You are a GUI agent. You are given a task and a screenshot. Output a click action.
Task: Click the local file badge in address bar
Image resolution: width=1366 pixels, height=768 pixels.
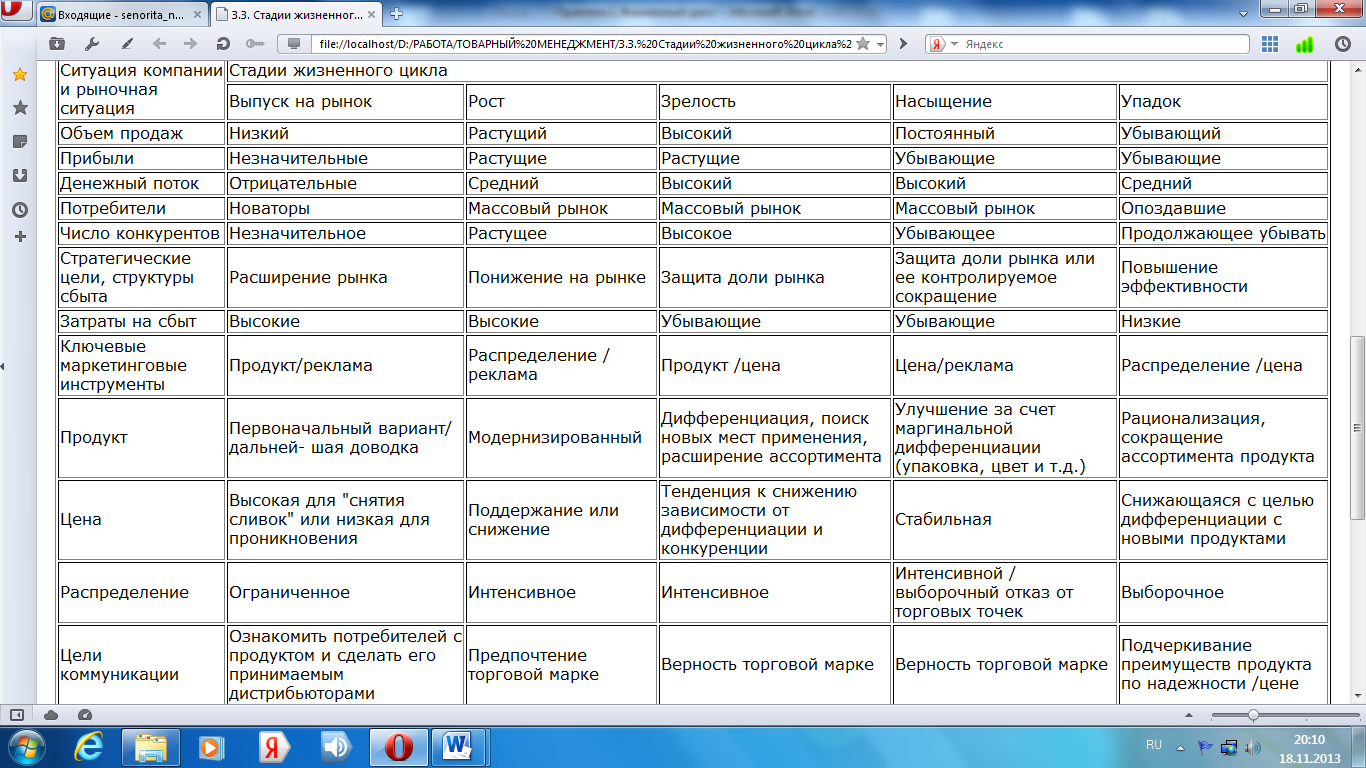point(294,44)
